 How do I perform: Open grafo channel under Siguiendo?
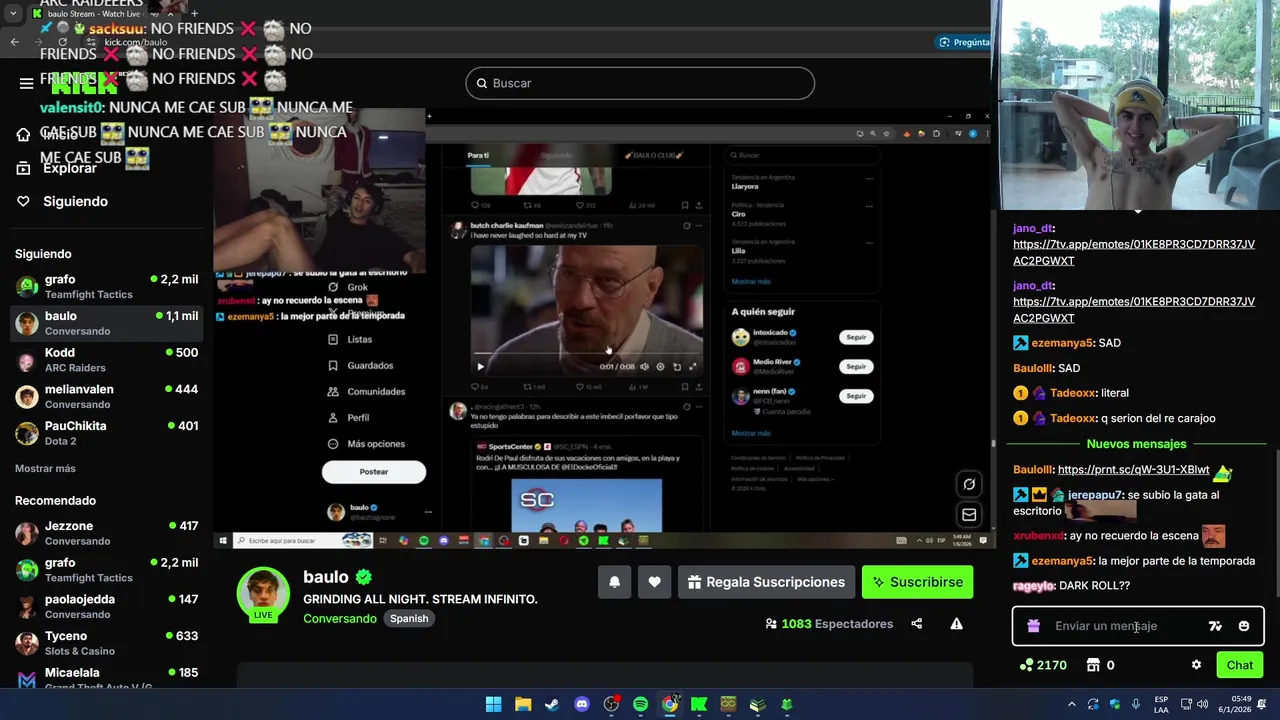tap(106, 286)
